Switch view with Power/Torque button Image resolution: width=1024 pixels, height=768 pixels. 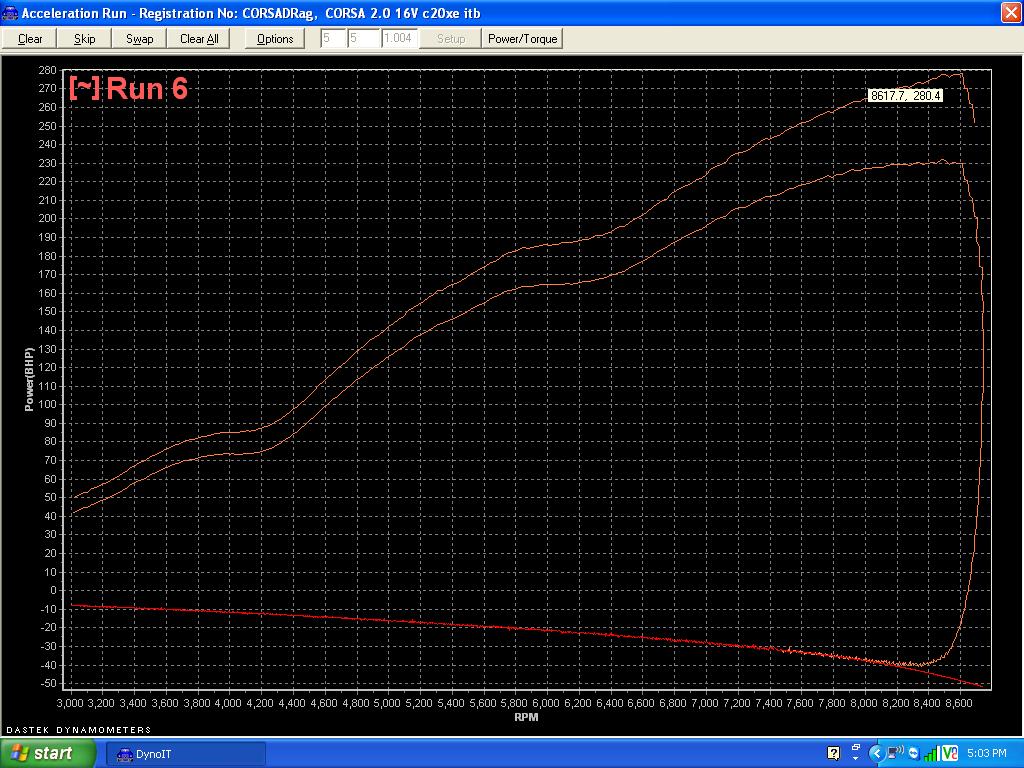(522, 39)
